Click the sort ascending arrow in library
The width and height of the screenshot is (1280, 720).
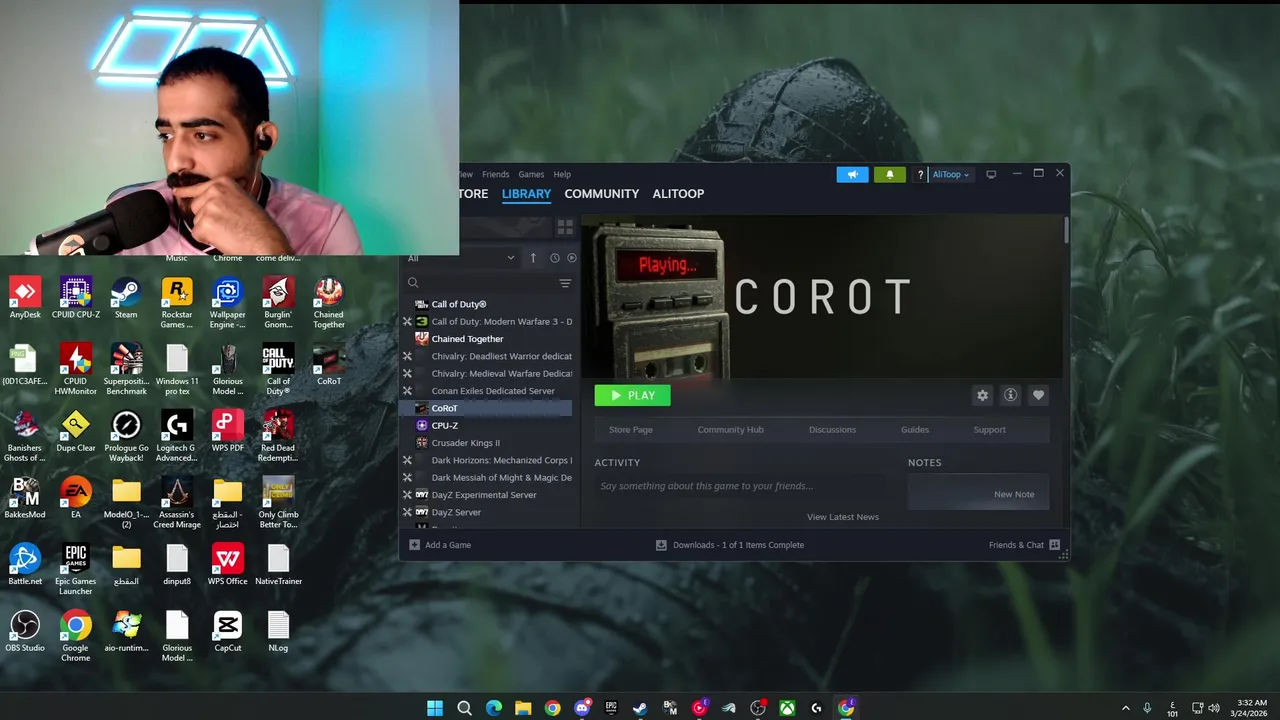coord(533,258)
